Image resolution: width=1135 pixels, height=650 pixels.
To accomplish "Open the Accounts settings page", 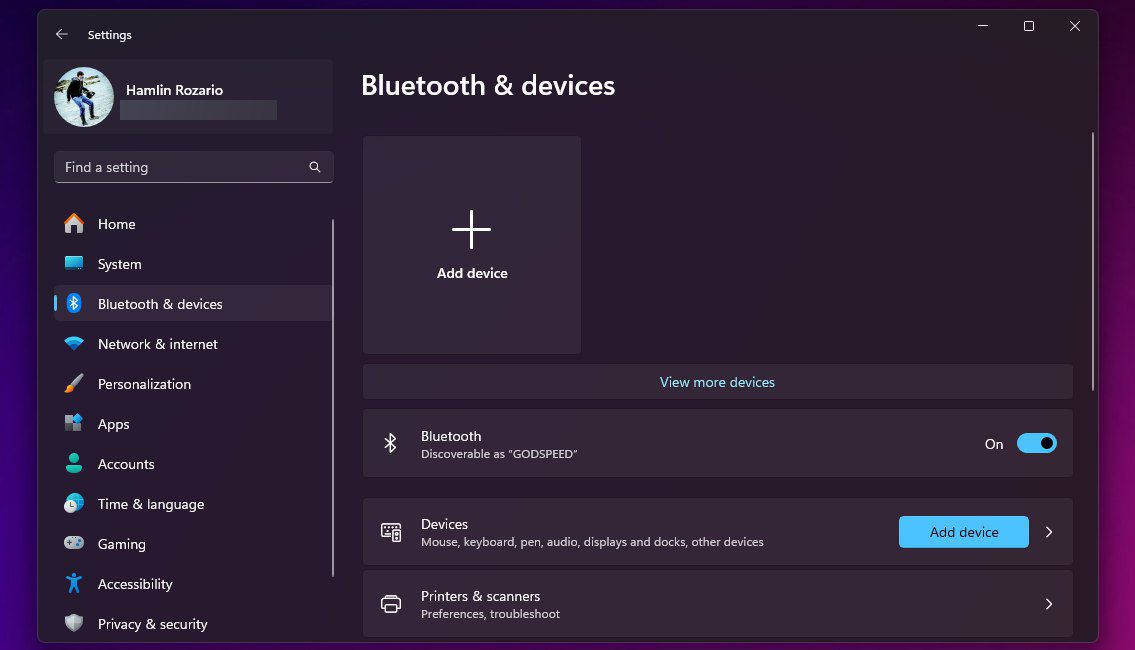I will point(126,464).
